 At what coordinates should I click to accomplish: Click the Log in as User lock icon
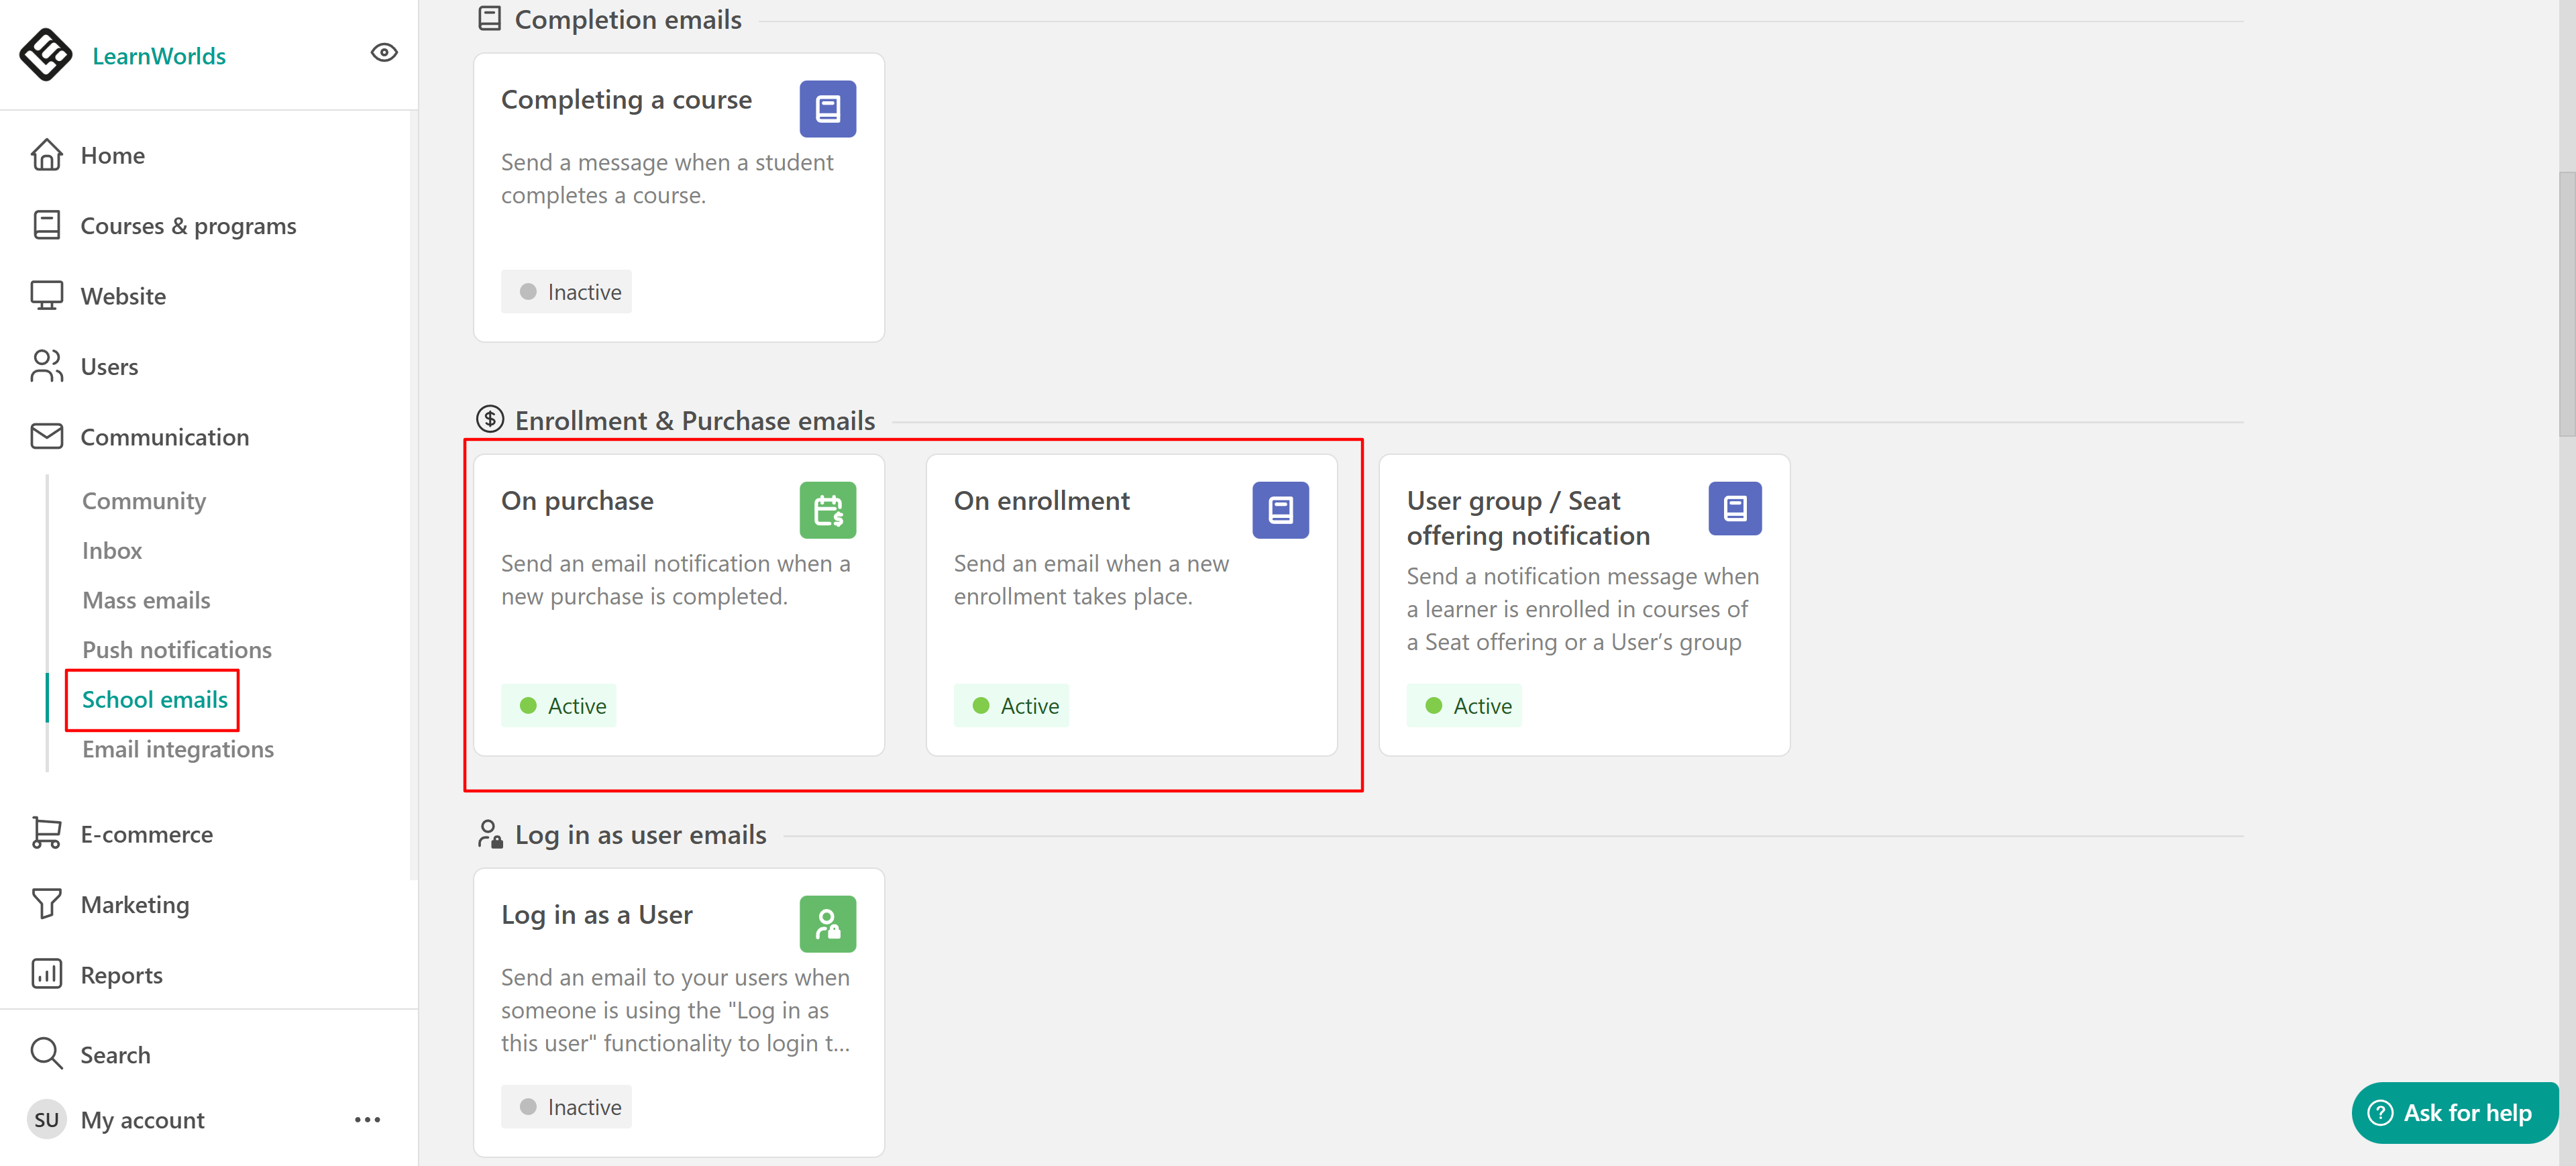[x=827, y=923]
